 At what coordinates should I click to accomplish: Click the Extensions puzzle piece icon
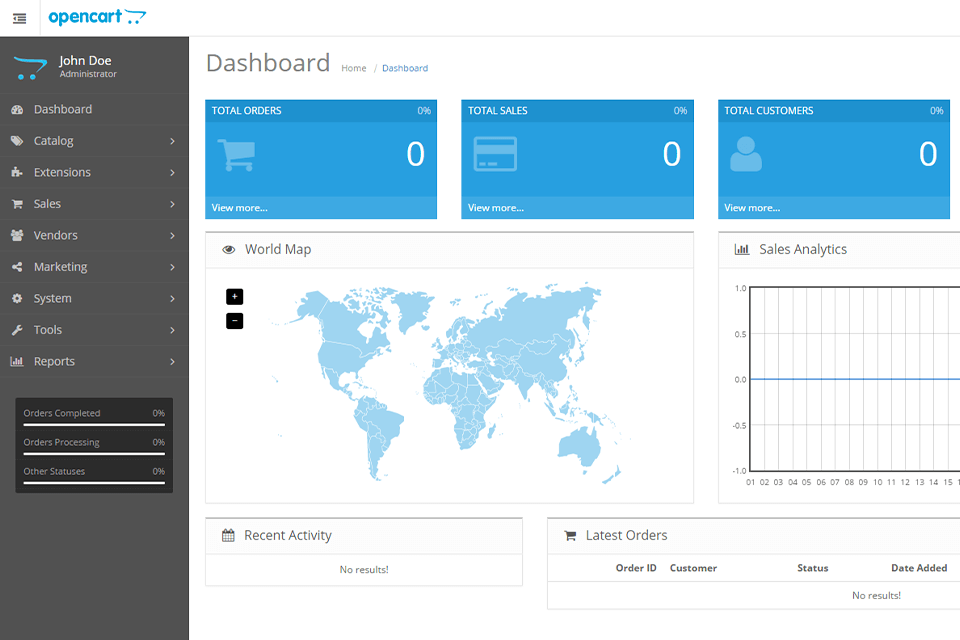(17, 172)
